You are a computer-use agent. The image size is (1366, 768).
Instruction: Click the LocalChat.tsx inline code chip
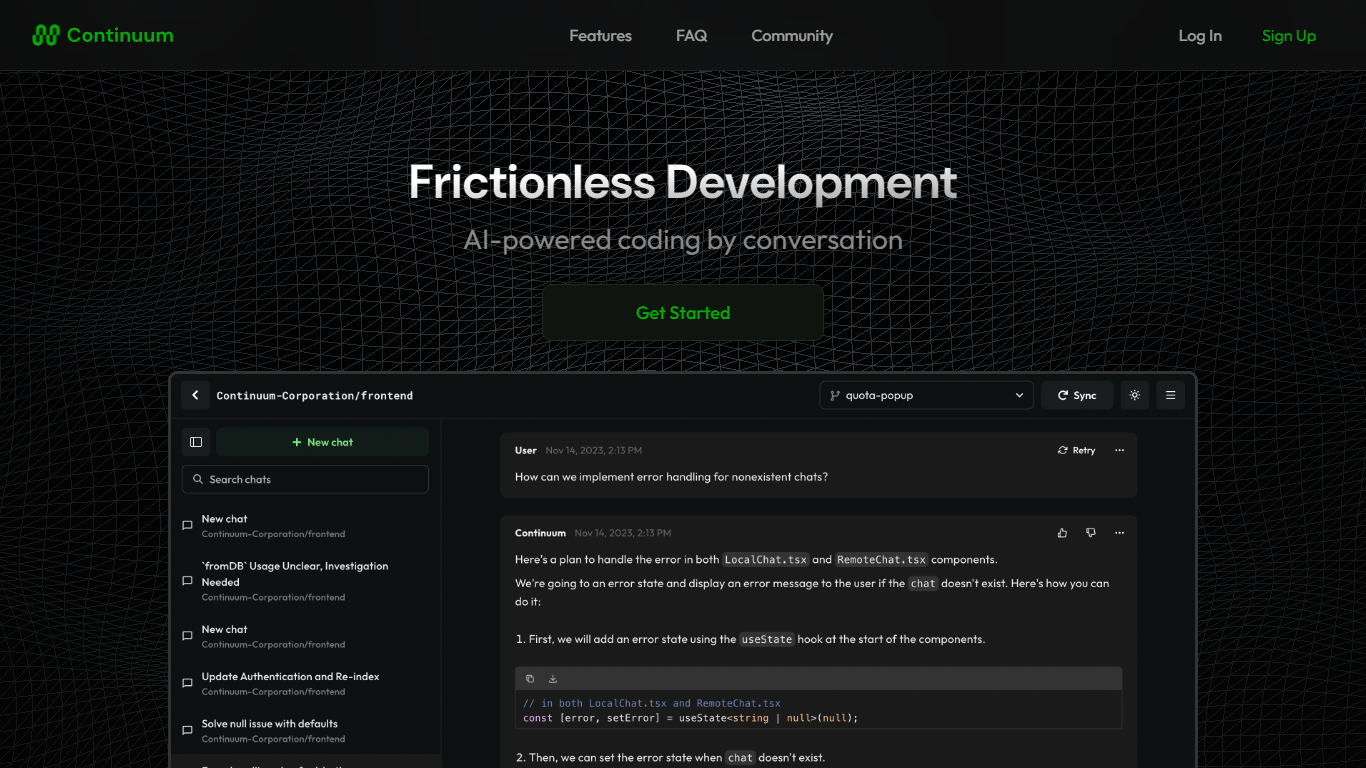[x=766, y=559]
